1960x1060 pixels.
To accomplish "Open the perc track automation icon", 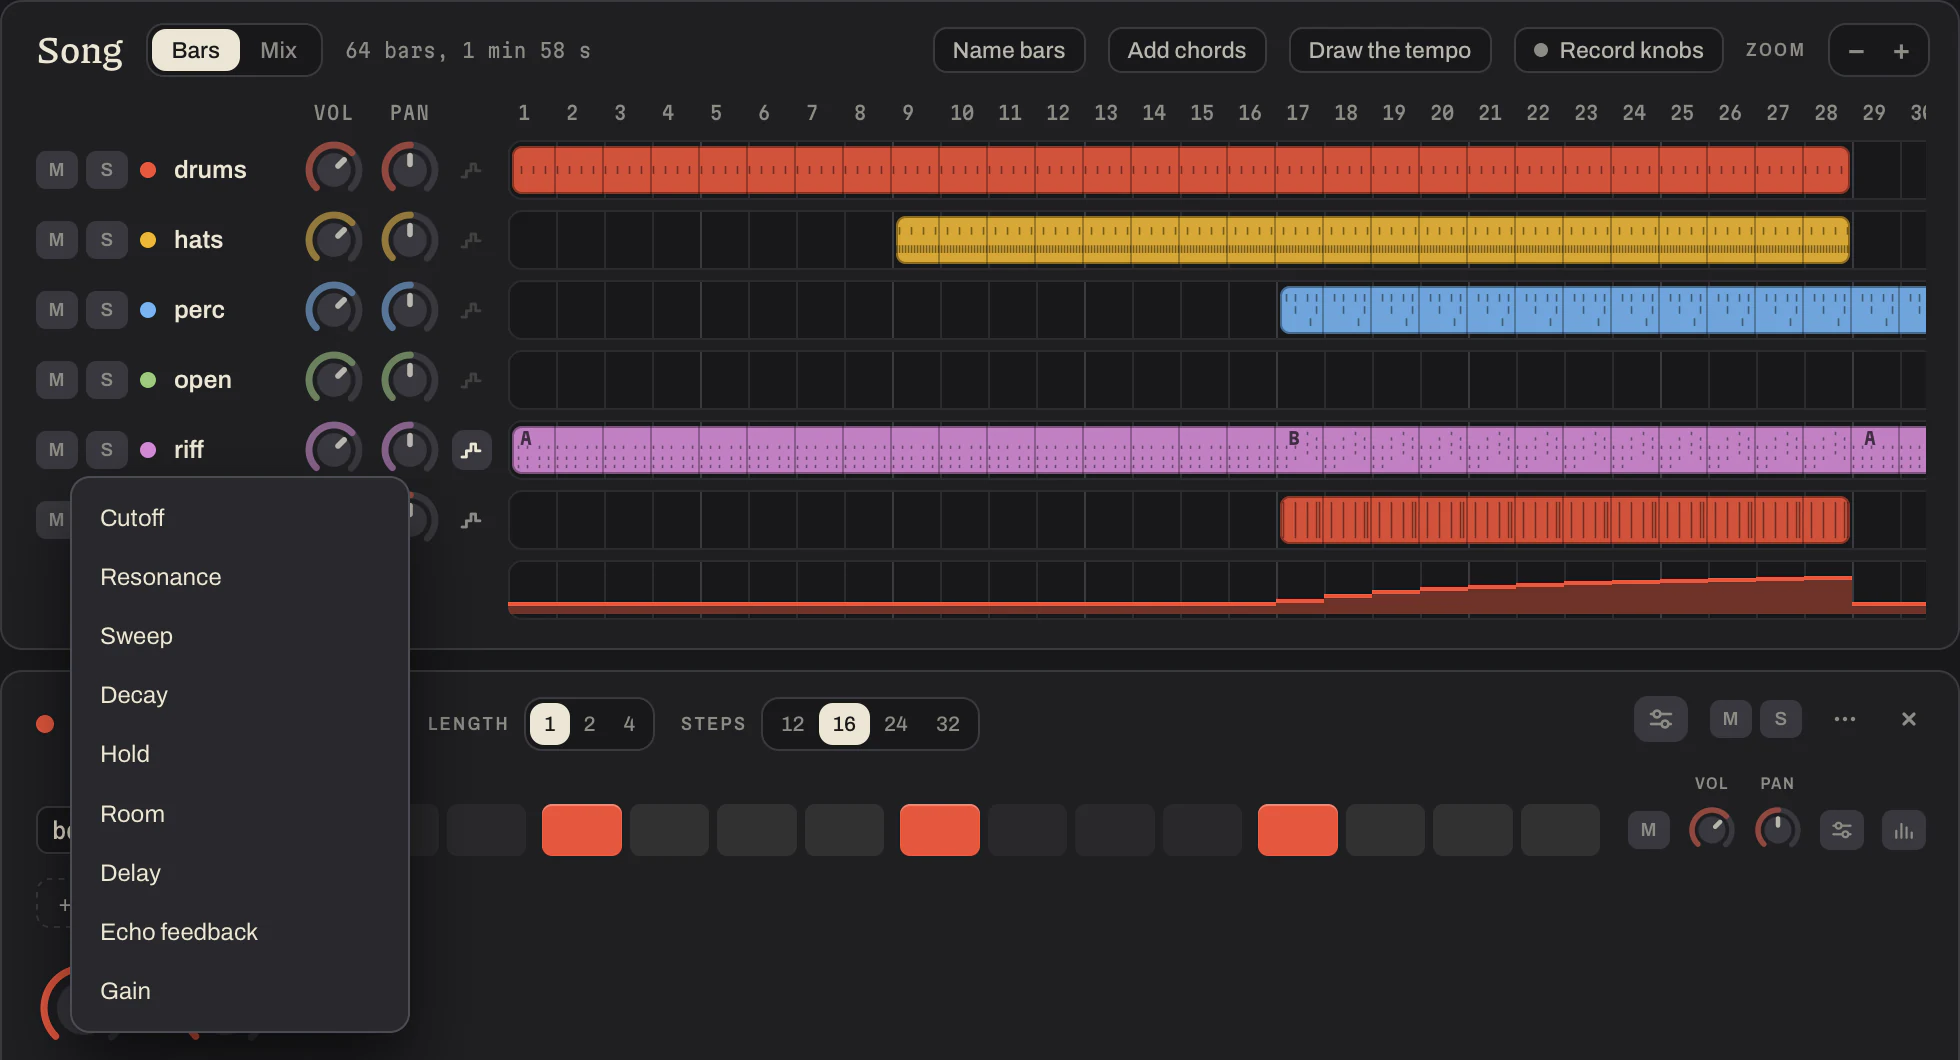I will tap(471, 310).
